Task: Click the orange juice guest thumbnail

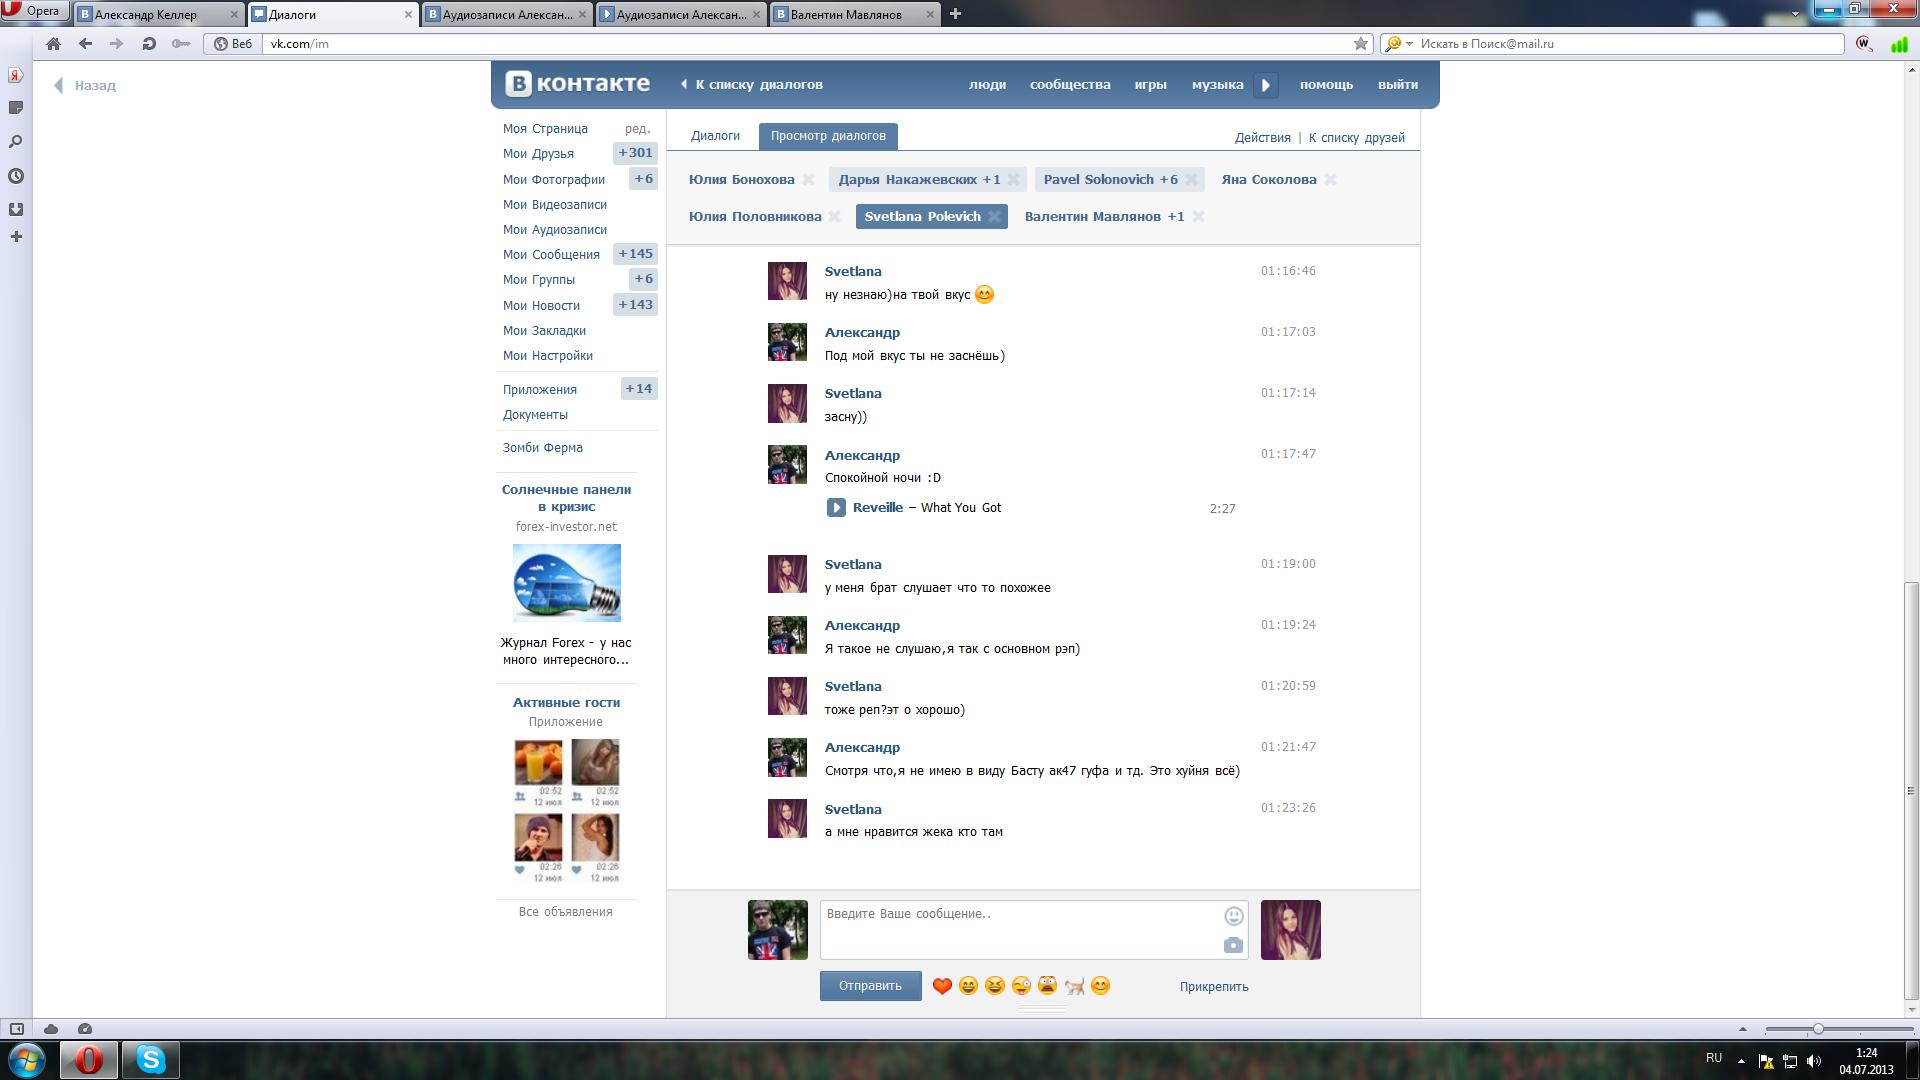Action: point(538,762)
